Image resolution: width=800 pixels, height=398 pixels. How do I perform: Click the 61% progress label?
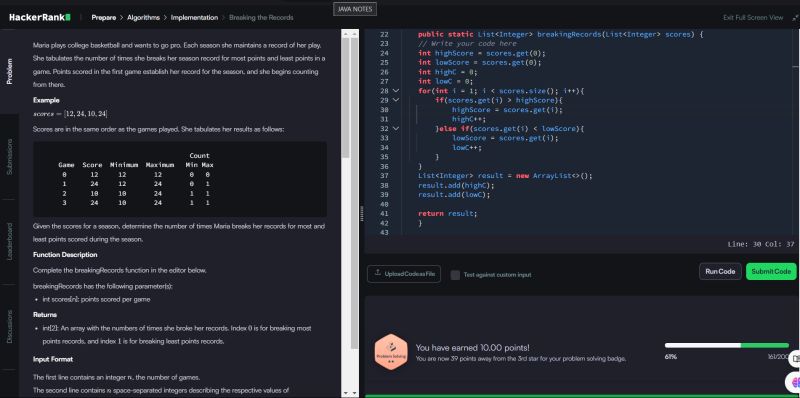[x=670, y=357]
